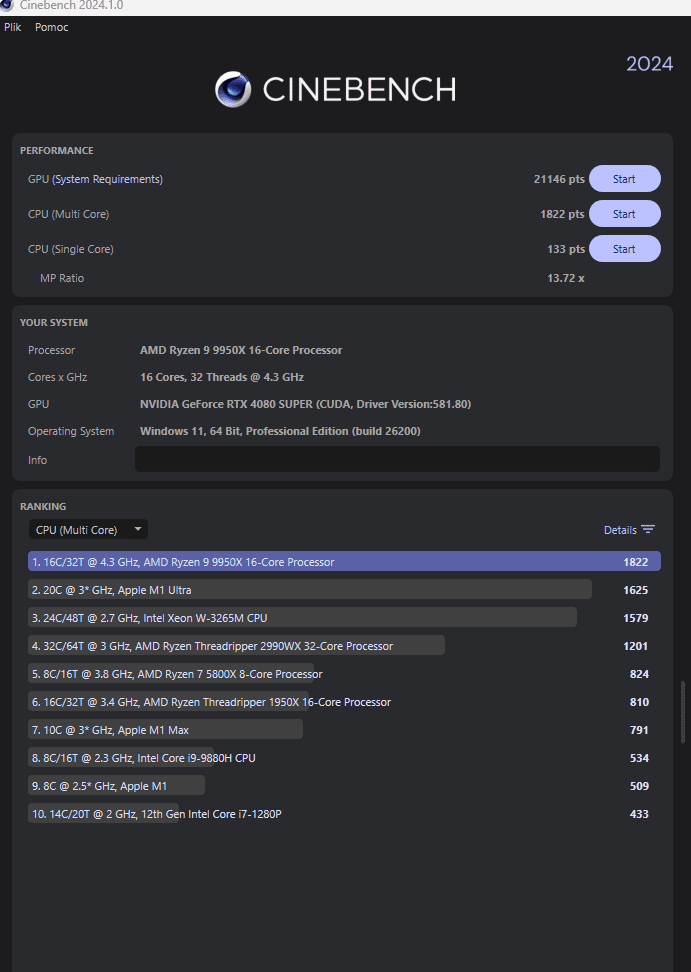Select the Intel Core i9-9880H ranking row

(344, 758)
